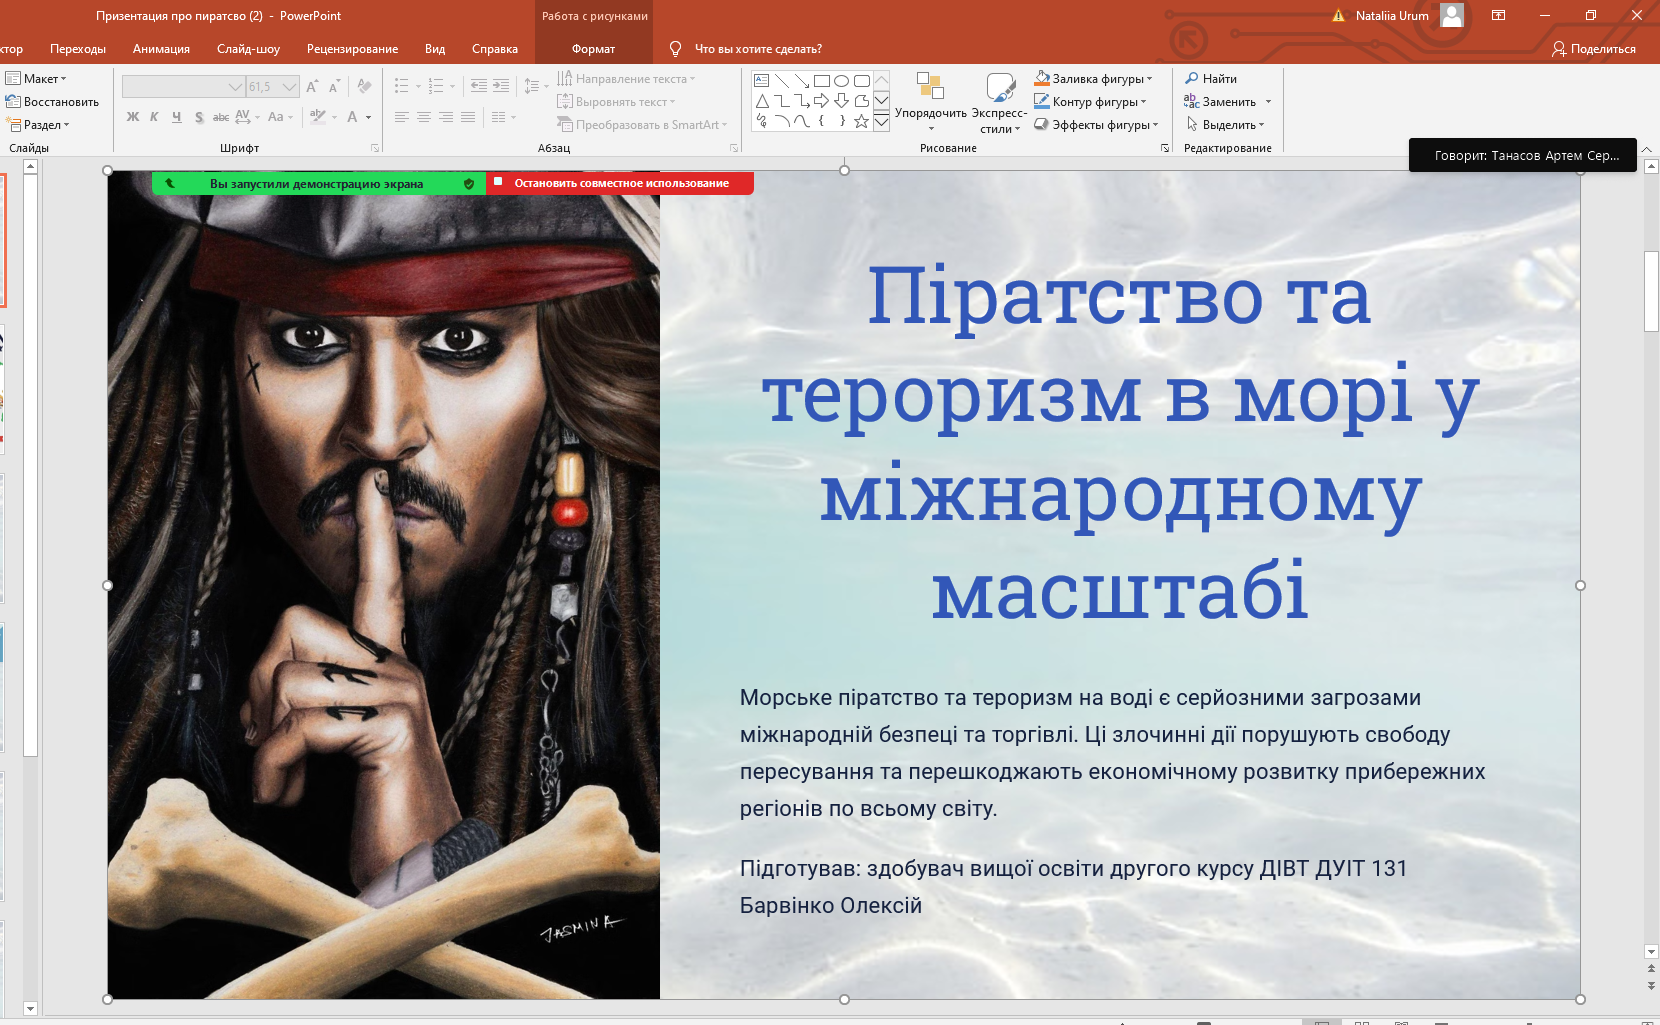The height and width of the screenshot is (1025, 1660).
Task: Select the elbow connector shape
Action: 782,101
